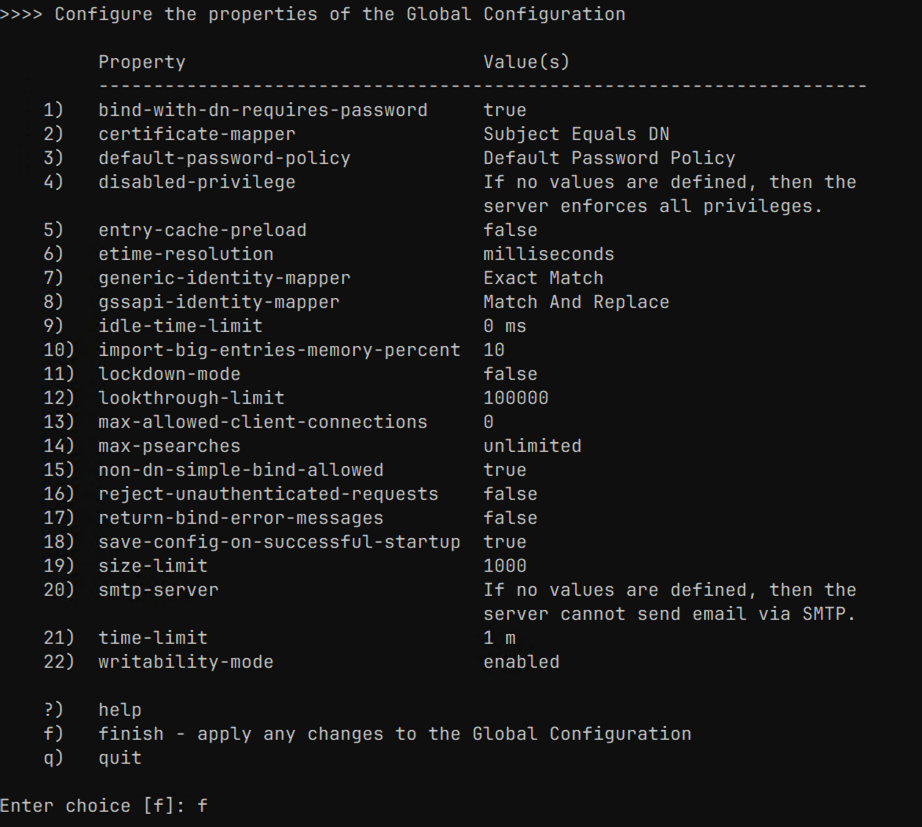Click the default-password-policy property
The width and height of the screenshot is (922, 827).
224,158
